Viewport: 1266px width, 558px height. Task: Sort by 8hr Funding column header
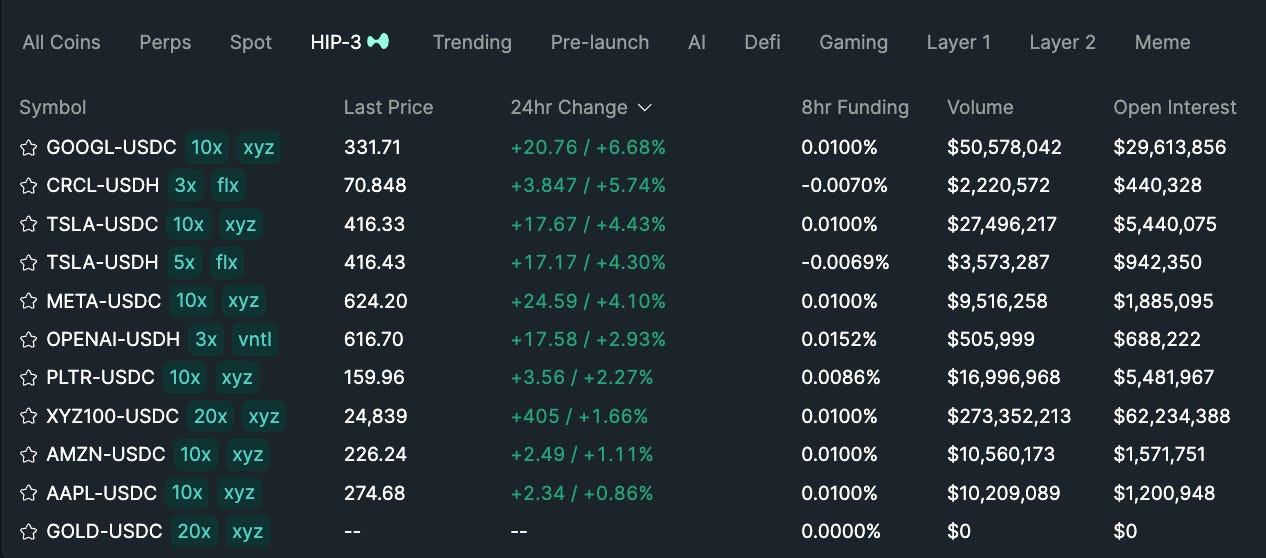tap(855, 108)
